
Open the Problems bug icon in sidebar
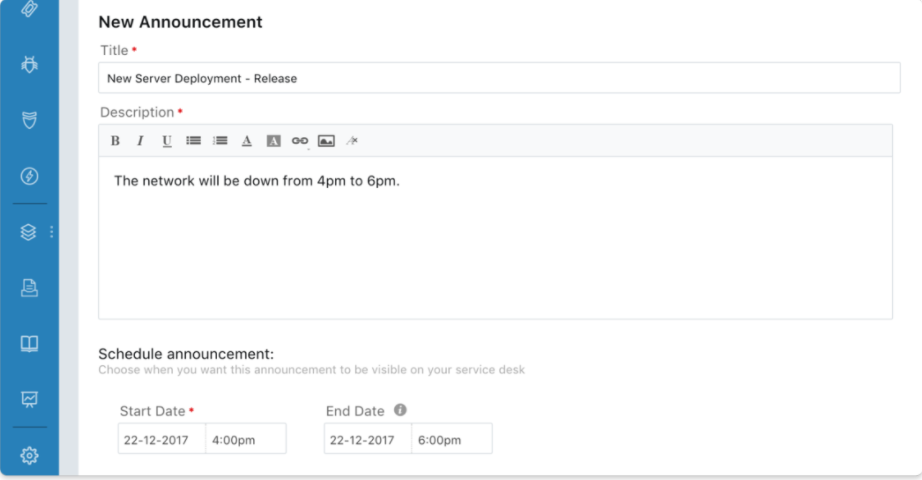click(x=29, y=64)
